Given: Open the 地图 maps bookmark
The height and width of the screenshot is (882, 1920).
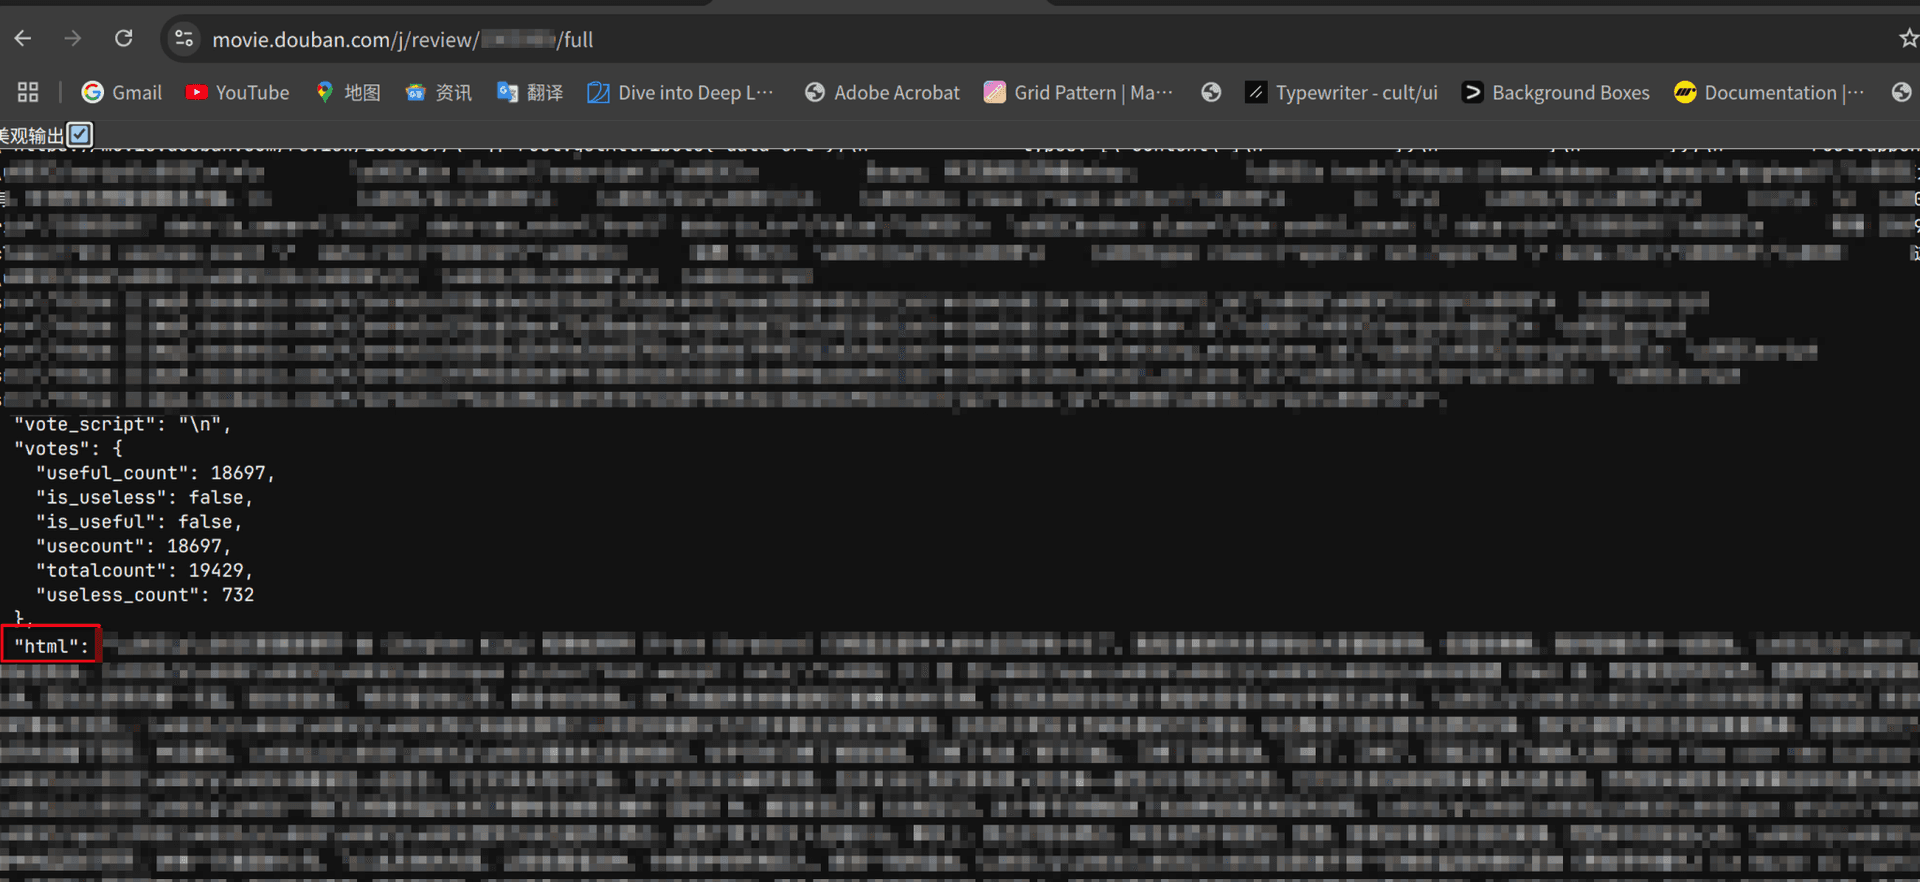Looking at the screenshot, I should click(348, 93).
